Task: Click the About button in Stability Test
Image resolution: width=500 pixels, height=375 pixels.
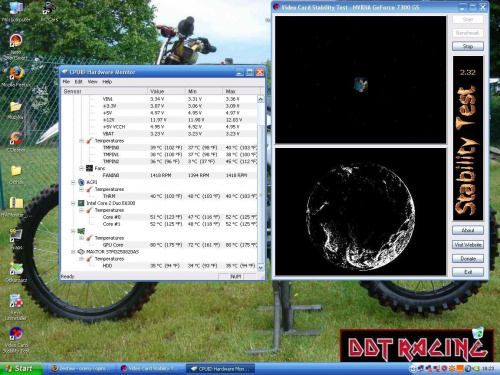Action: [468, 230]
